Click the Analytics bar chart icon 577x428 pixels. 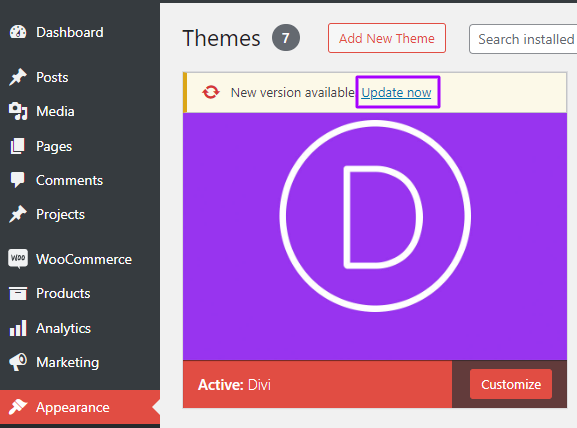[18, 328]
